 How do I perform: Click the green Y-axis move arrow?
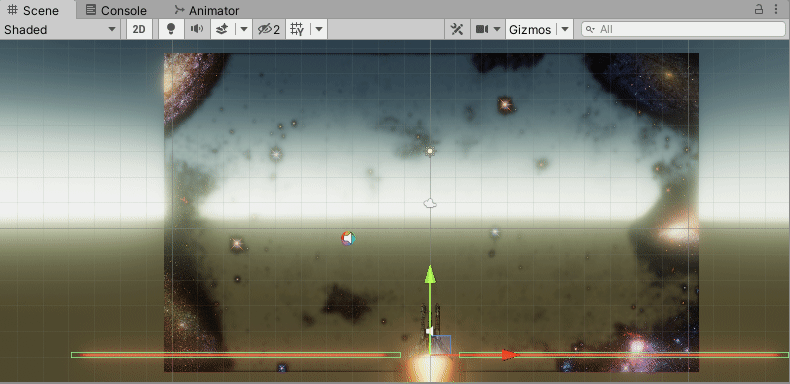430,275
